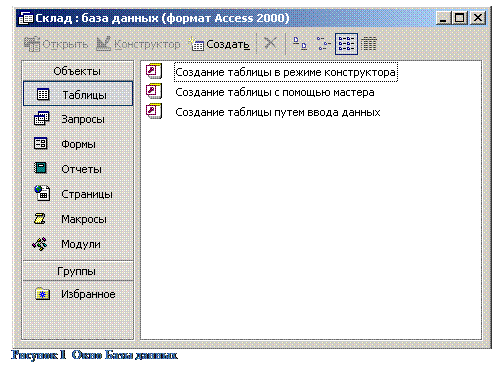Click the wizard icon beside 'с помощью мастера'
Viewport: 503px width, 379px height.
[x=154, y=91]
